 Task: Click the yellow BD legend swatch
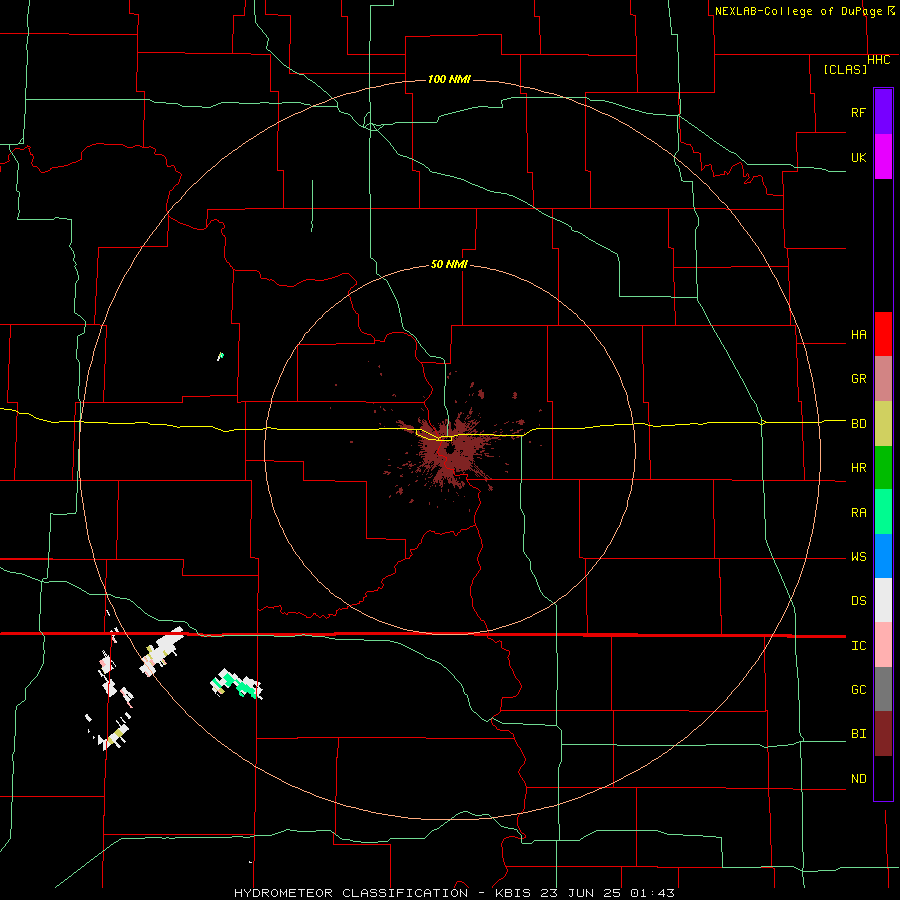[x=883, y=424]
